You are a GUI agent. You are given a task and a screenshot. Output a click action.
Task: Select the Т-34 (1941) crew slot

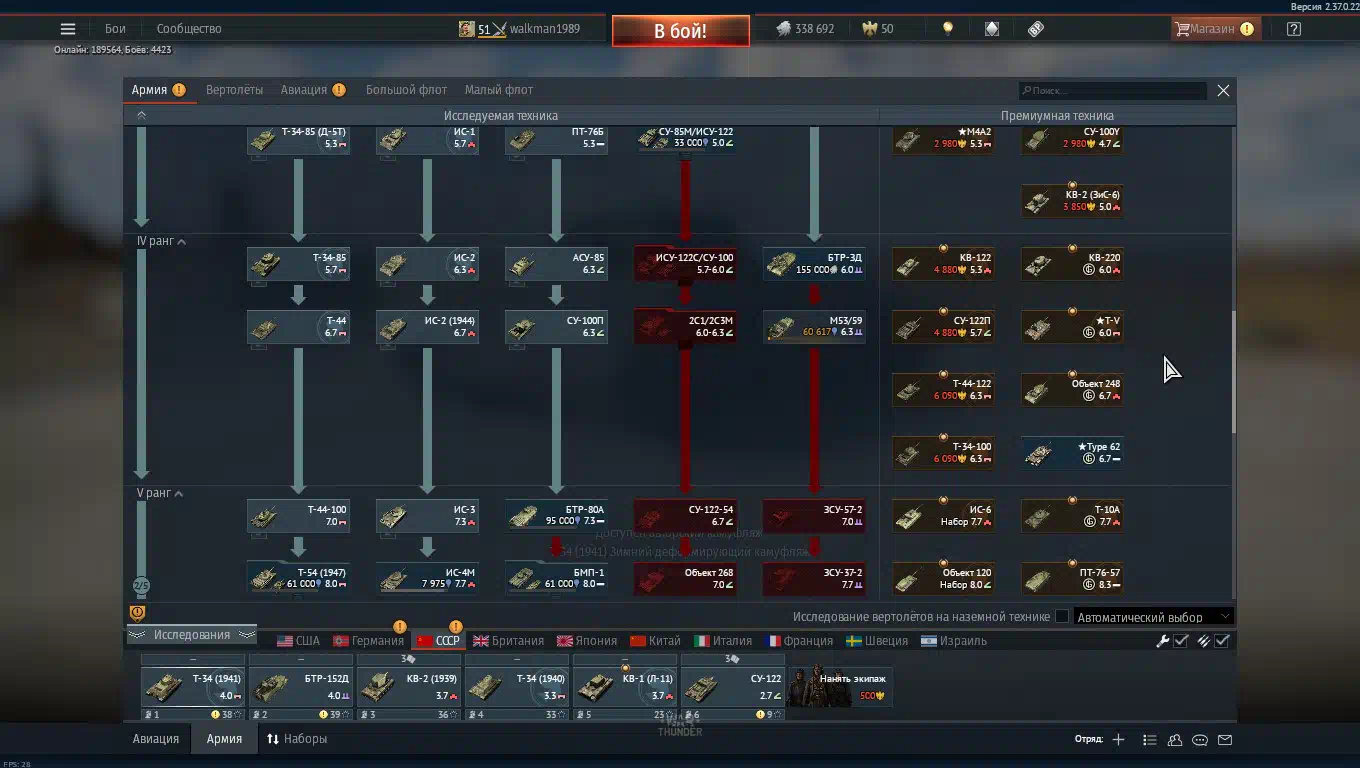193,687
